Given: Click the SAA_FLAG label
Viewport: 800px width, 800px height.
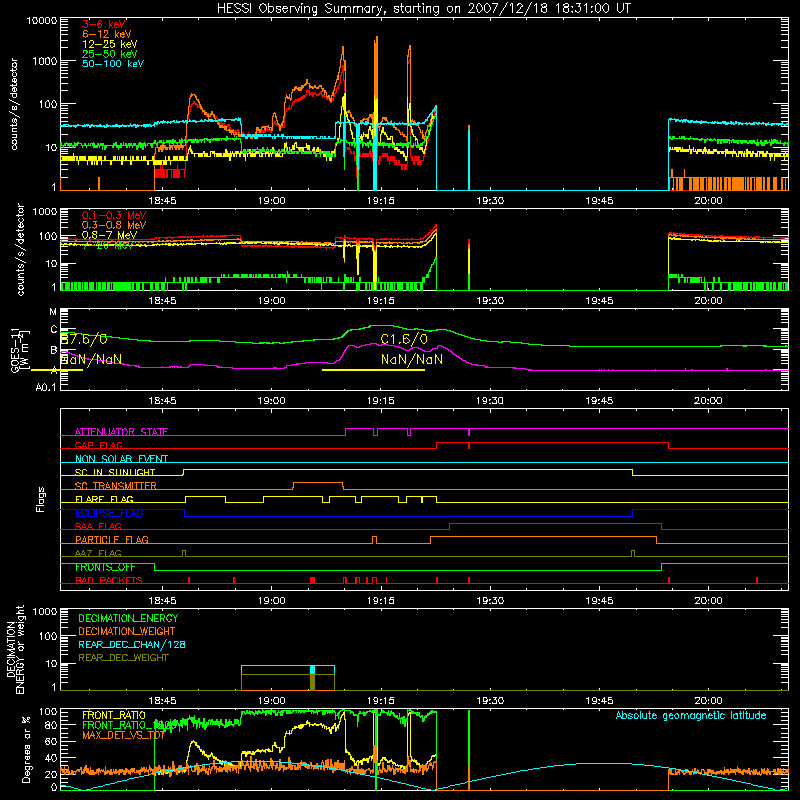Looking at the screenshot, I should (98, 526).
